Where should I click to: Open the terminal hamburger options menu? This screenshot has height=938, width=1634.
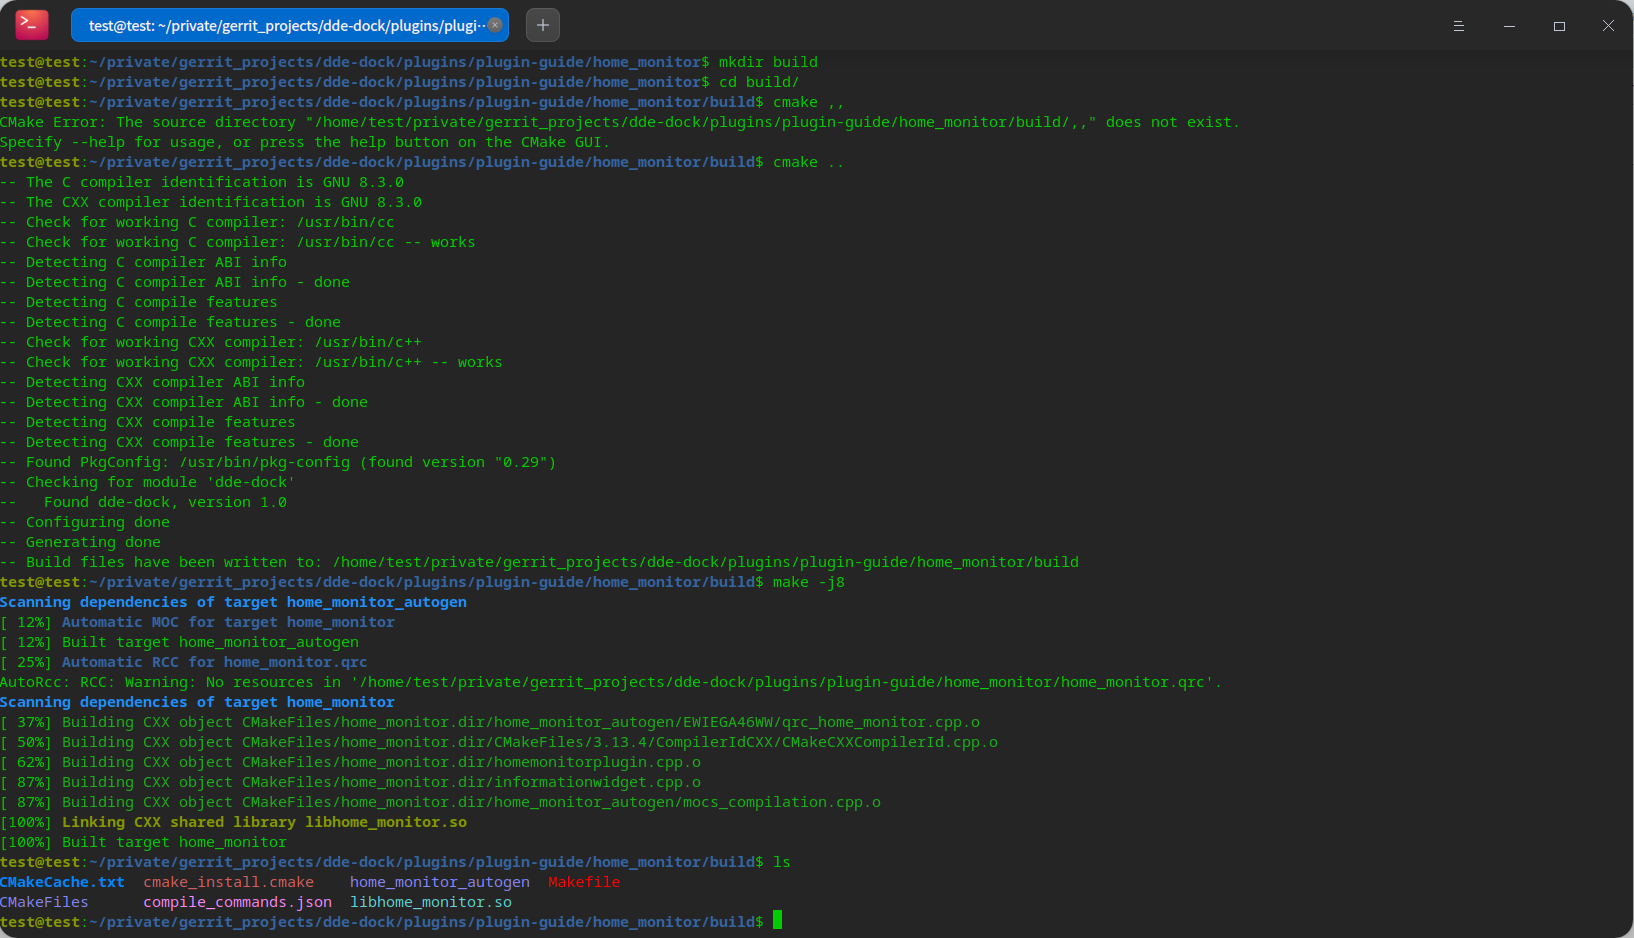tap(1459, 26)
